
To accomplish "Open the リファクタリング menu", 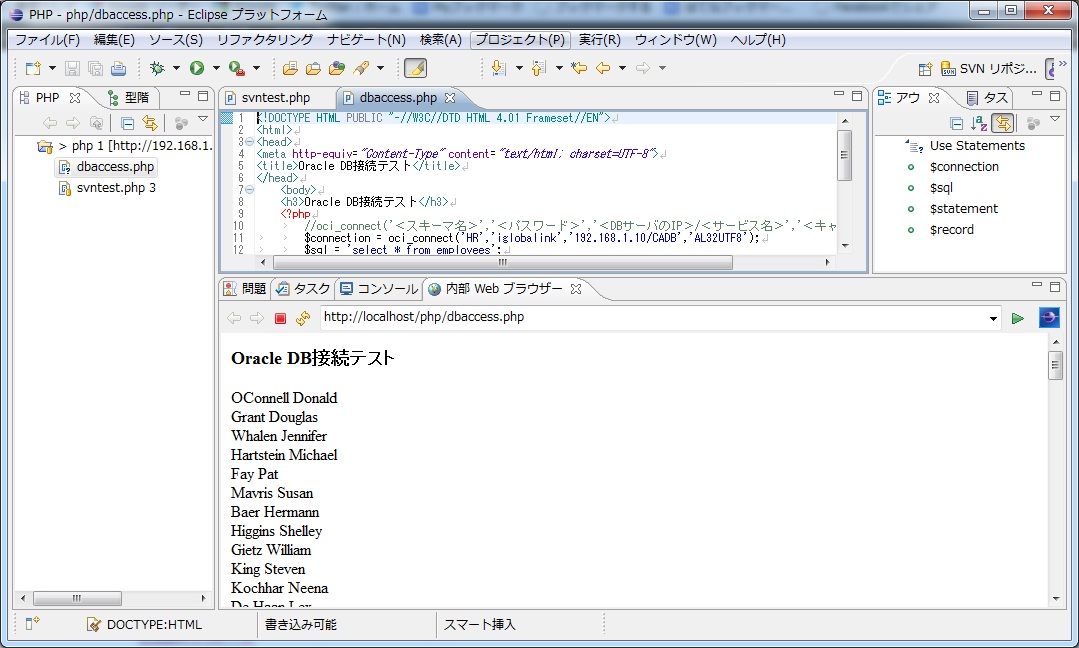I will click(x=265, y=40).
